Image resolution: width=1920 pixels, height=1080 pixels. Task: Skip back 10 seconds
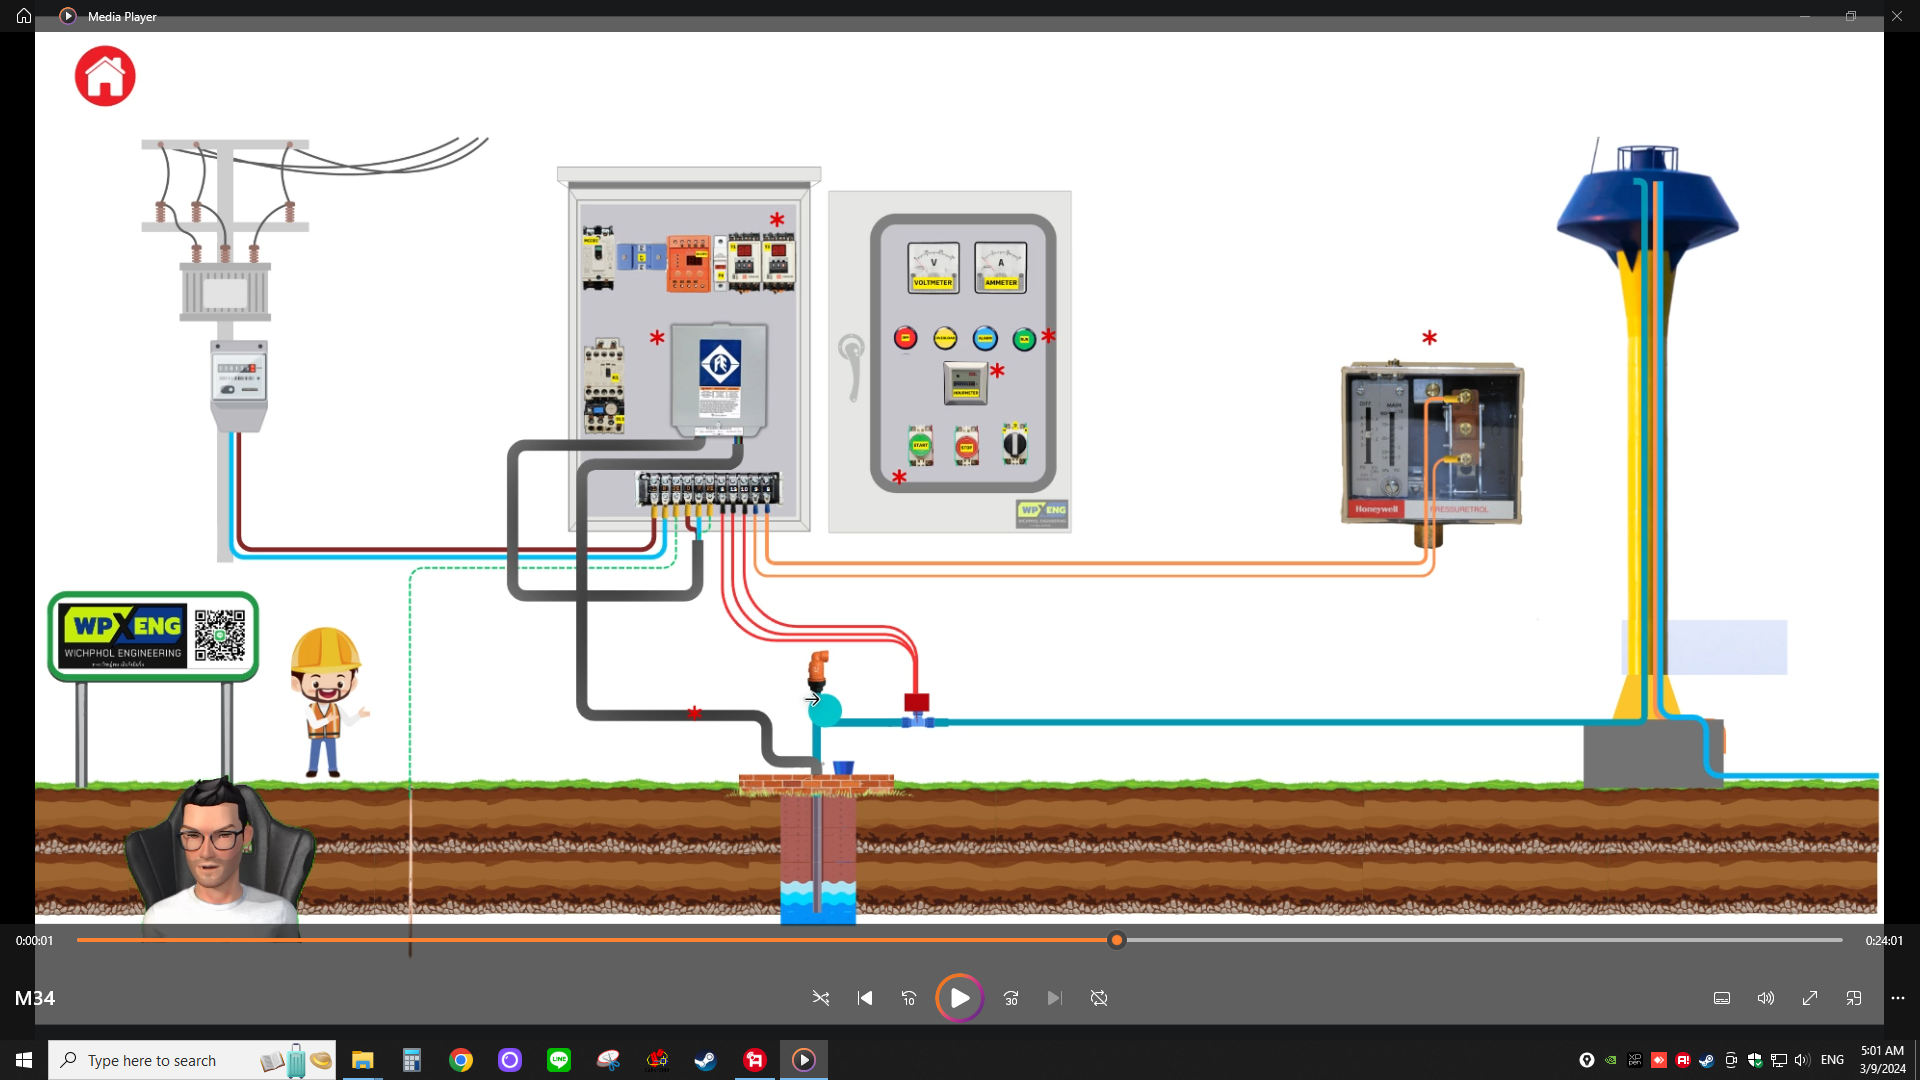pyautogui.click(x=909, y=998)
